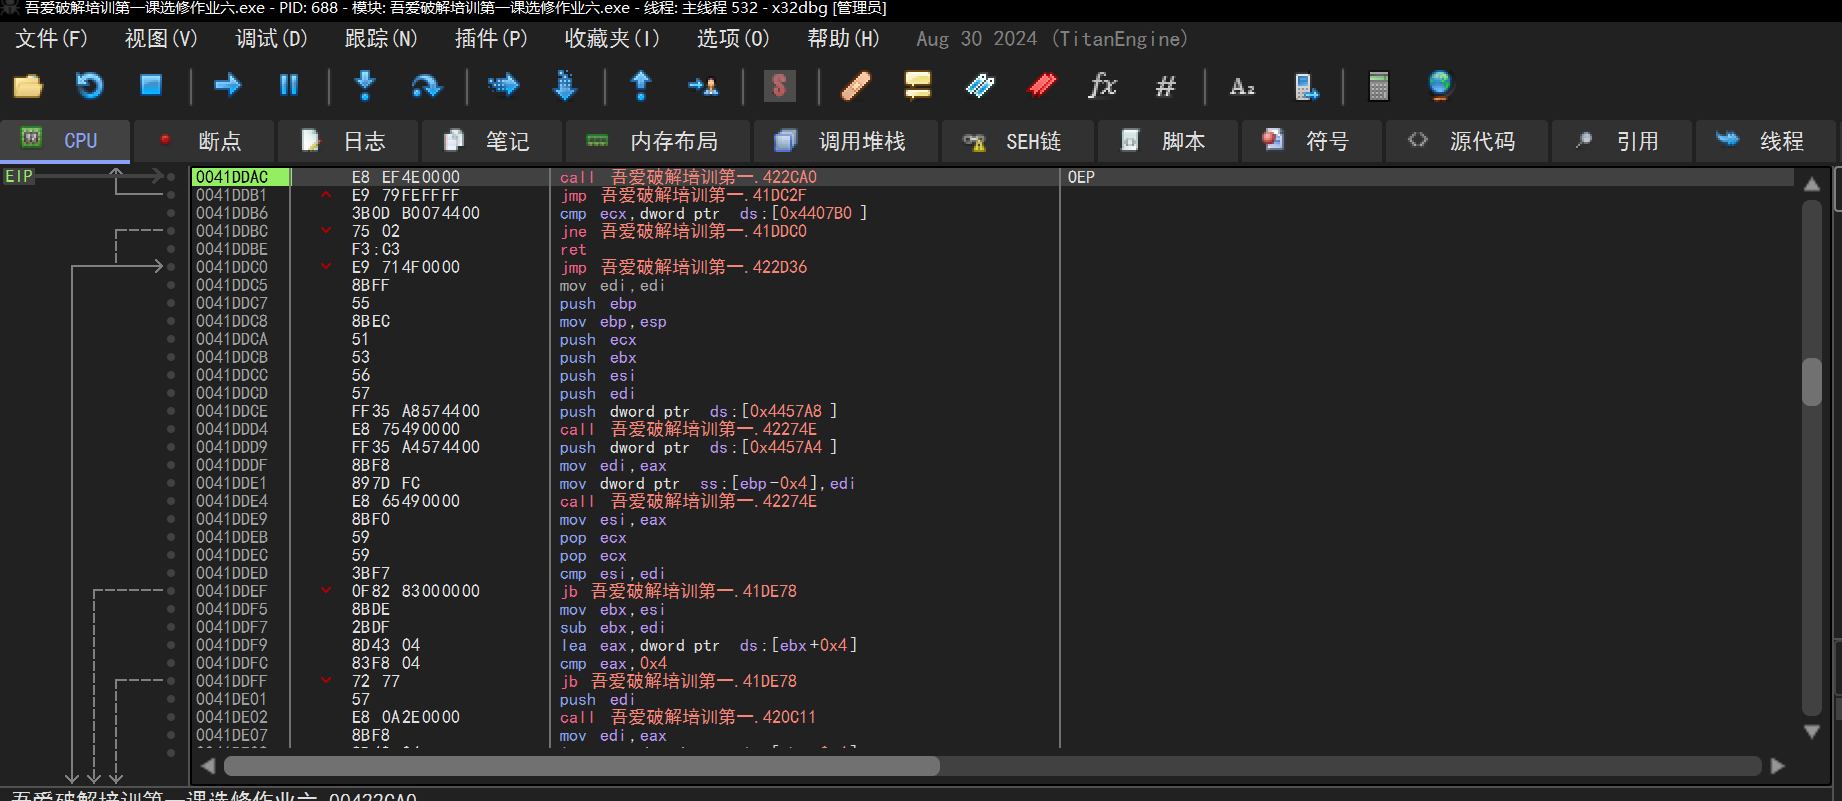Select address 0041DDB1 row
Image resolution: width=1842 pixels, height=801 pixels.
pos(992,195)
